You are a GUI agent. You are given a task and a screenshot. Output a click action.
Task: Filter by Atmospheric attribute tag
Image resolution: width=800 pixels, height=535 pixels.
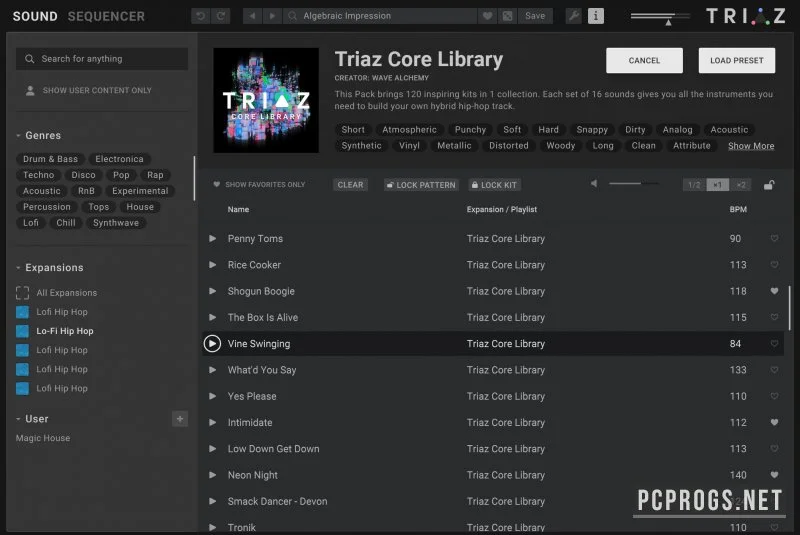409,130
